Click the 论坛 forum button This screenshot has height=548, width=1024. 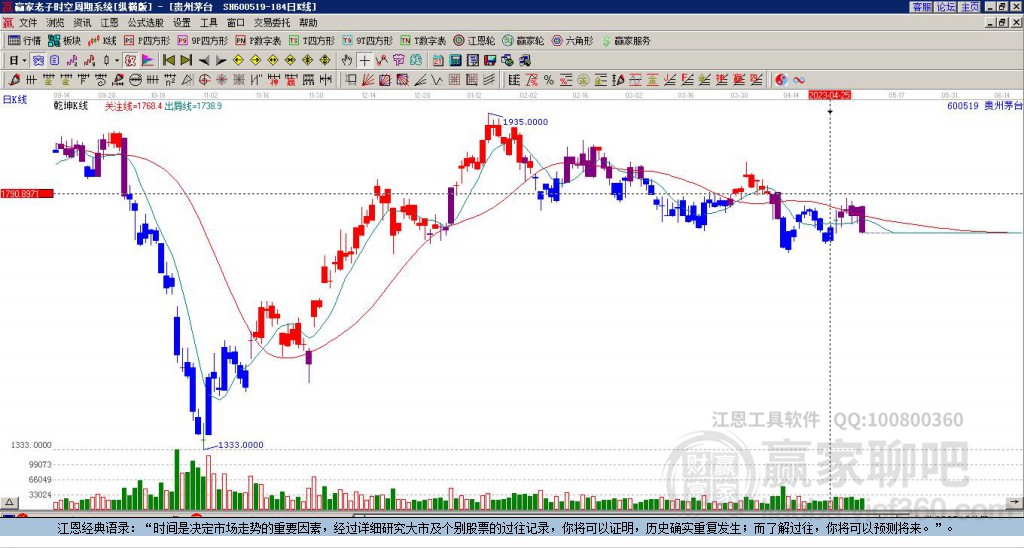[946, 7]
